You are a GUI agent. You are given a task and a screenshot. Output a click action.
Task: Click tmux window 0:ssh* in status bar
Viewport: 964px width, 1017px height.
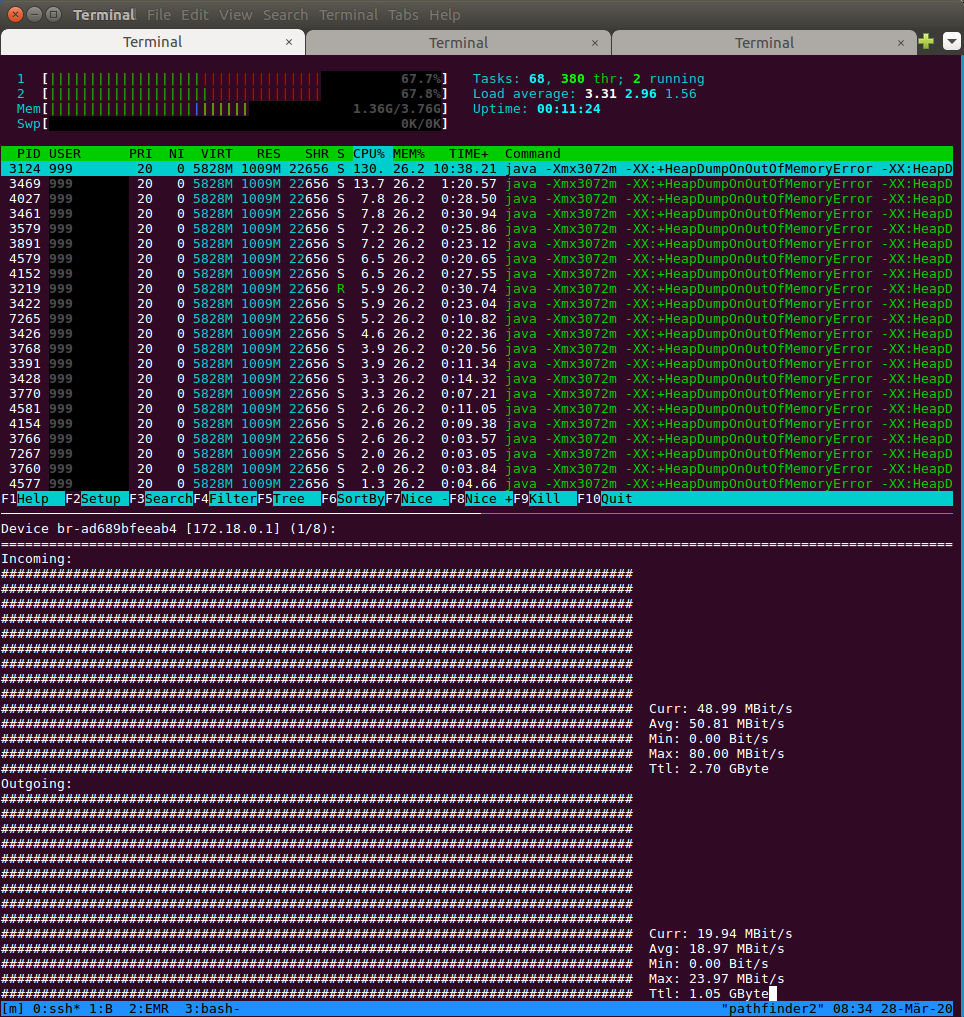coord(56,1009)
